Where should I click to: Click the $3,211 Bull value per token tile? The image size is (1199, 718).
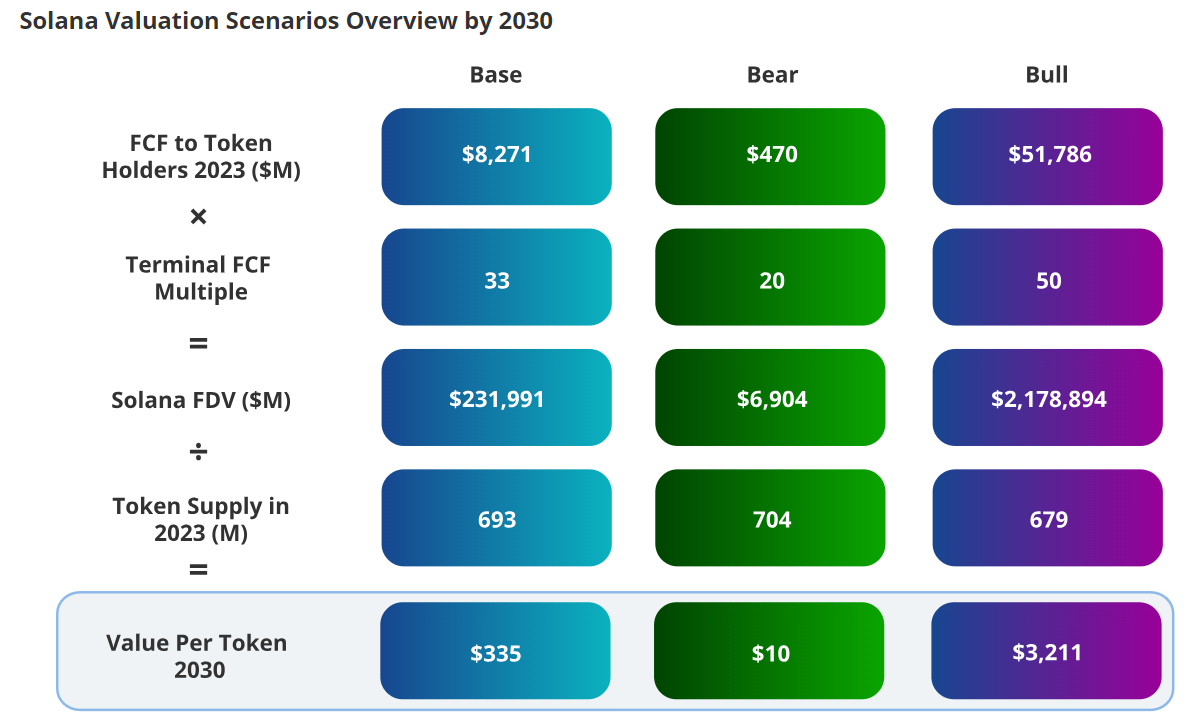[x=1047, y=651]
